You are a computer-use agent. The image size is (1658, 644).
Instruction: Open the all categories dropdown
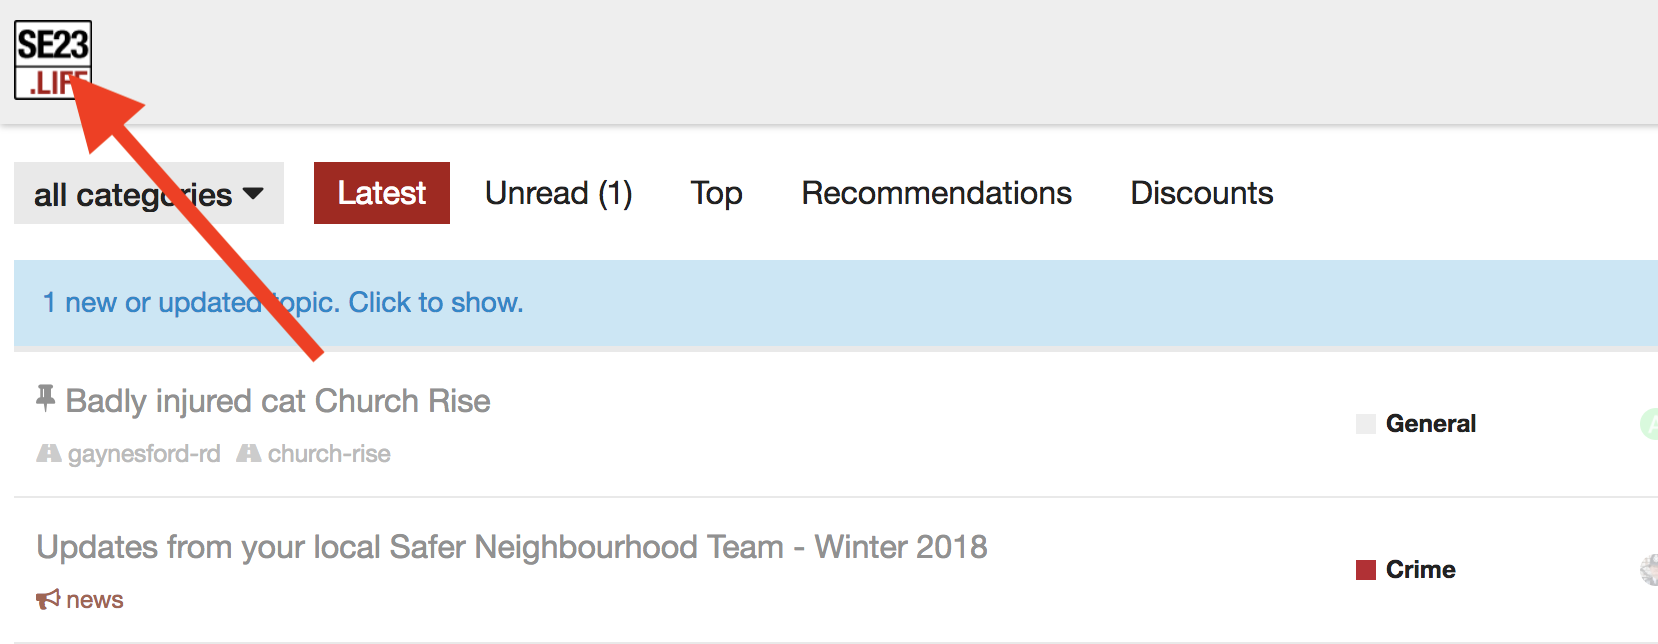(x=148, y=194)
